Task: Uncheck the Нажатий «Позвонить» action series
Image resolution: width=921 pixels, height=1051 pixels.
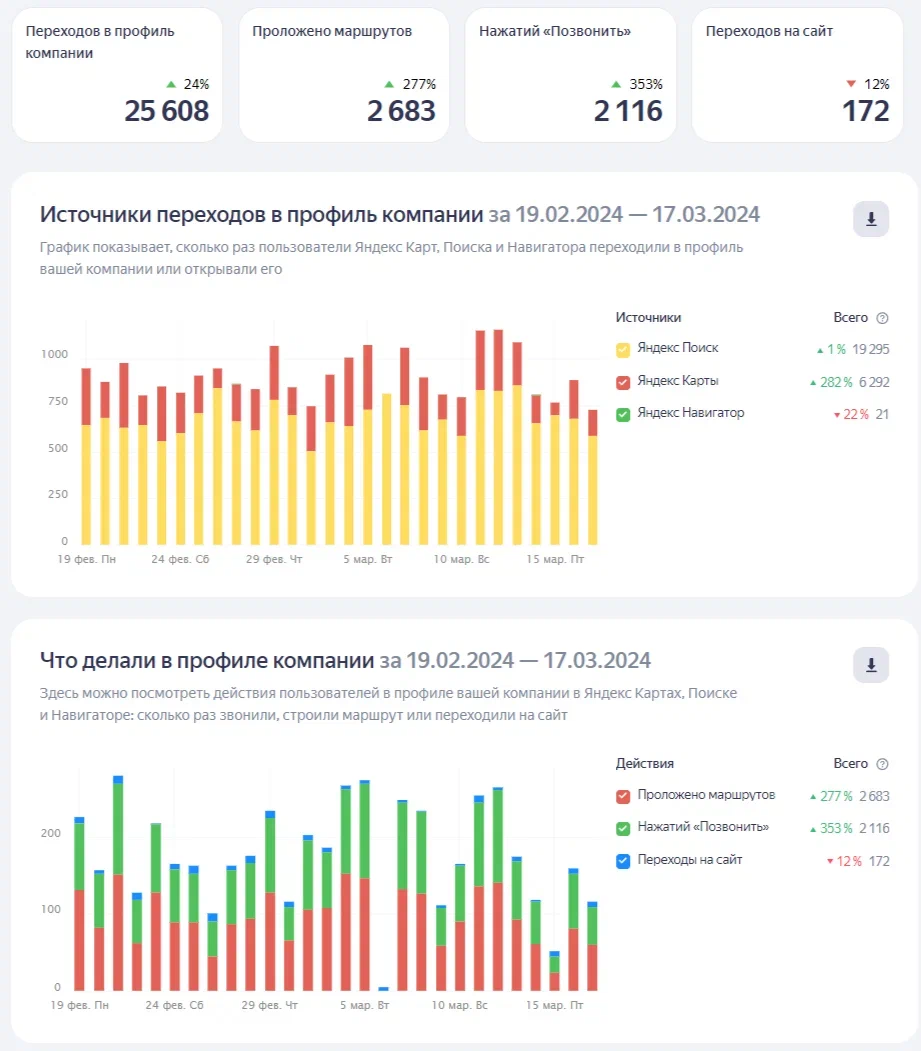Action: [623, 828]
